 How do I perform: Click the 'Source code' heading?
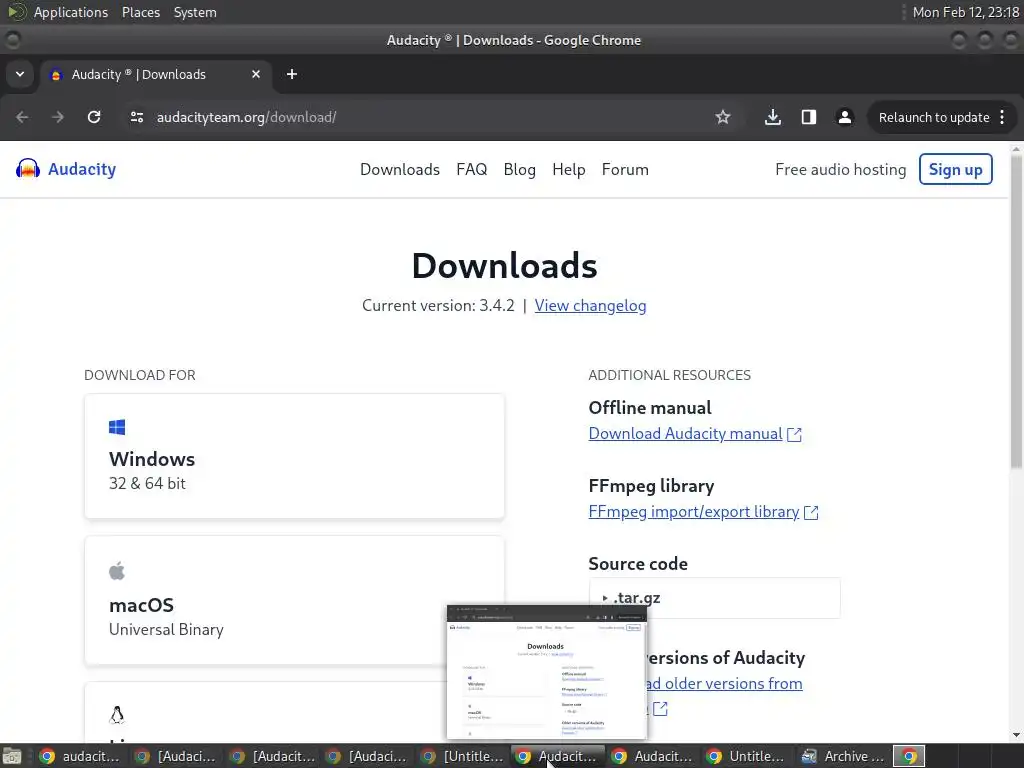(638, 564)
